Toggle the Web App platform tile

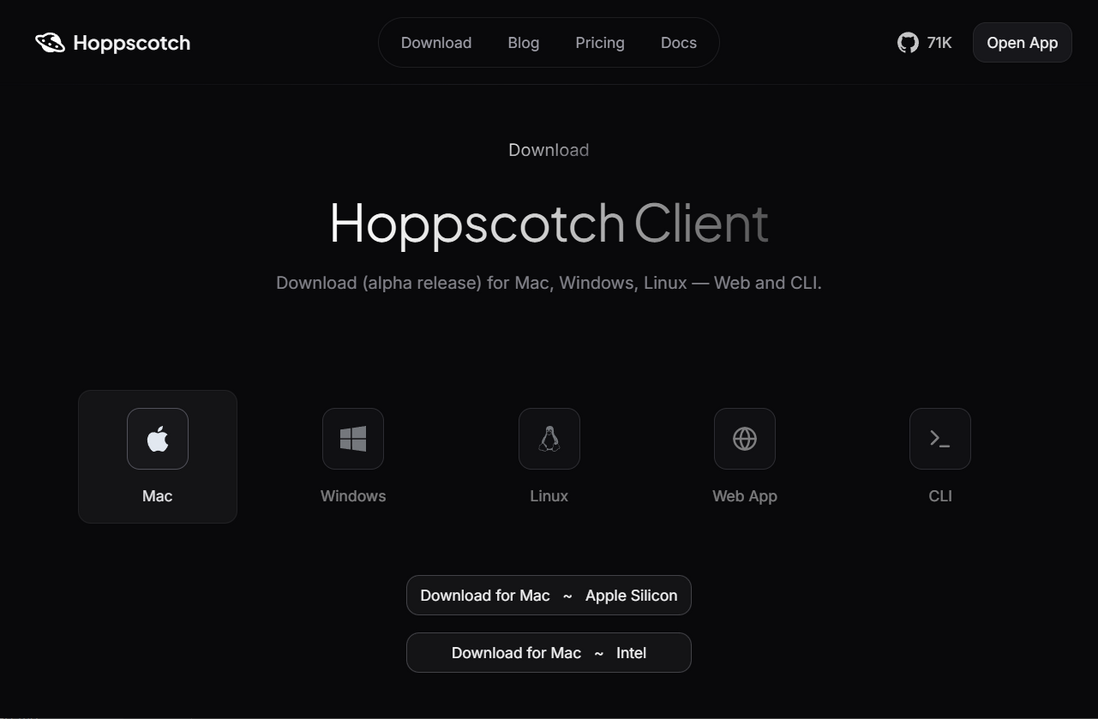click(x=744, y=456)
